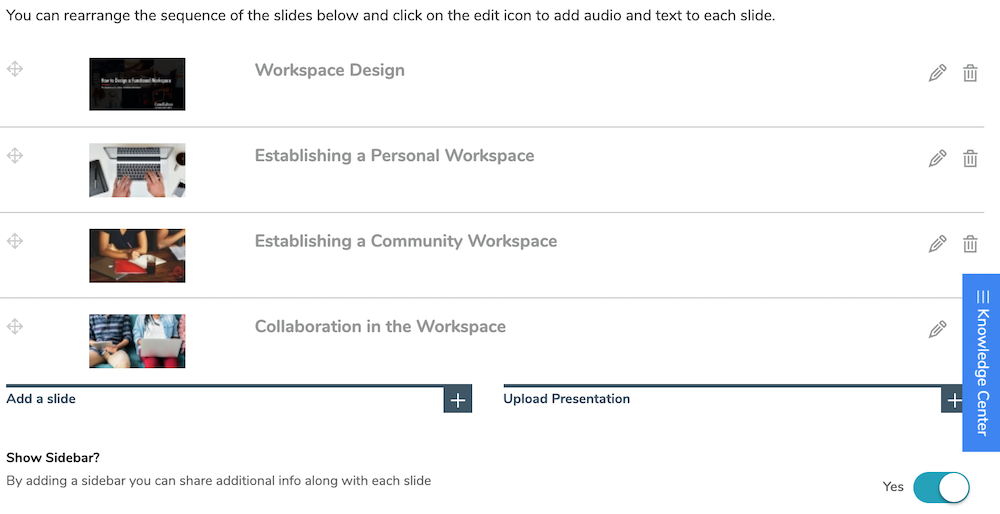Delete Establishing a Community Workspace slide
This screenshot has width=1000, height=514.
click(970, 244)
